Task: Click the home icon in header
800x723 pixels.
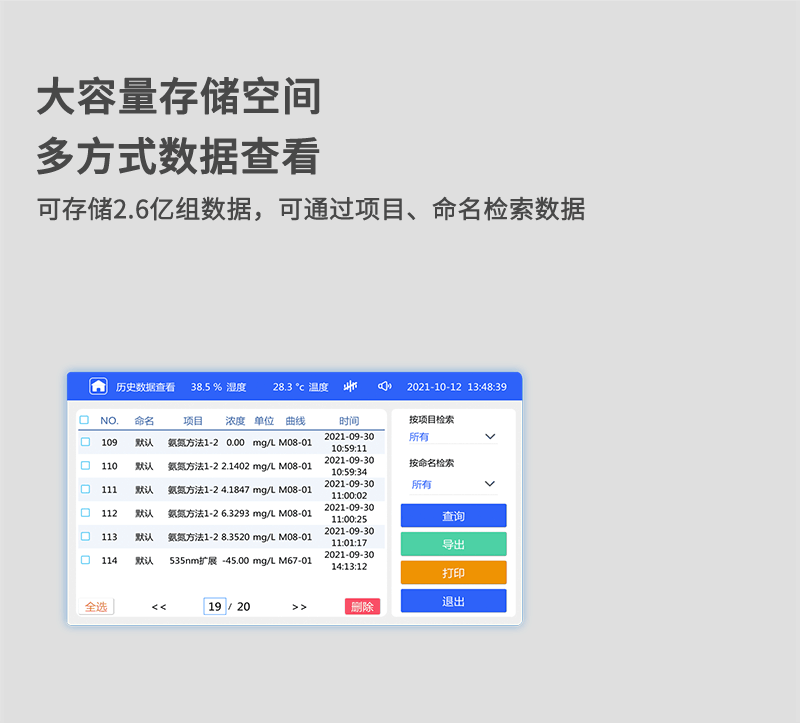Action: pos(98,386)
